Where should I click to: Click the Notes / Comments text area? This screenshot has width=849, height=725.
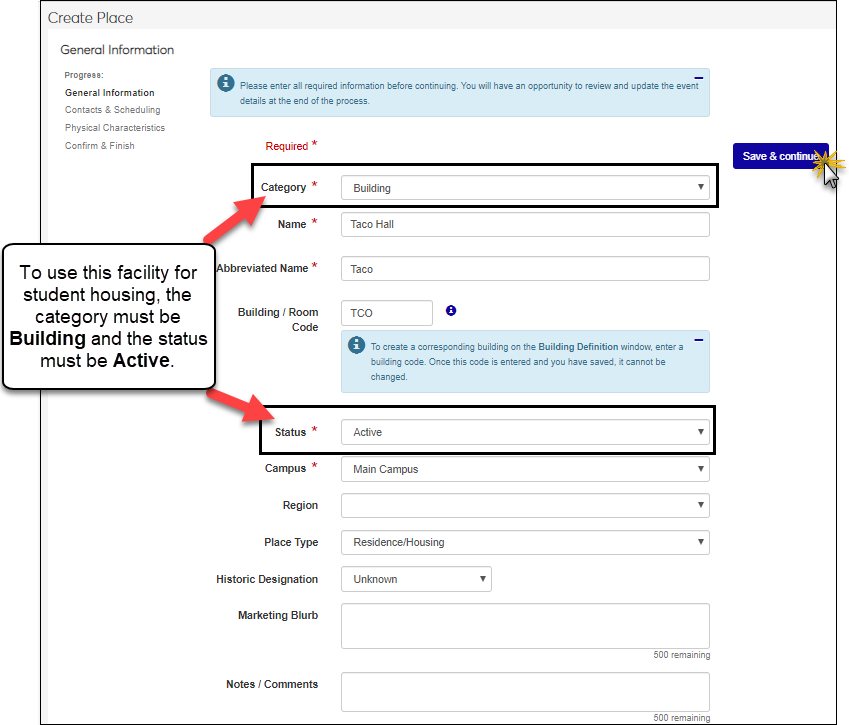point(525,691)
